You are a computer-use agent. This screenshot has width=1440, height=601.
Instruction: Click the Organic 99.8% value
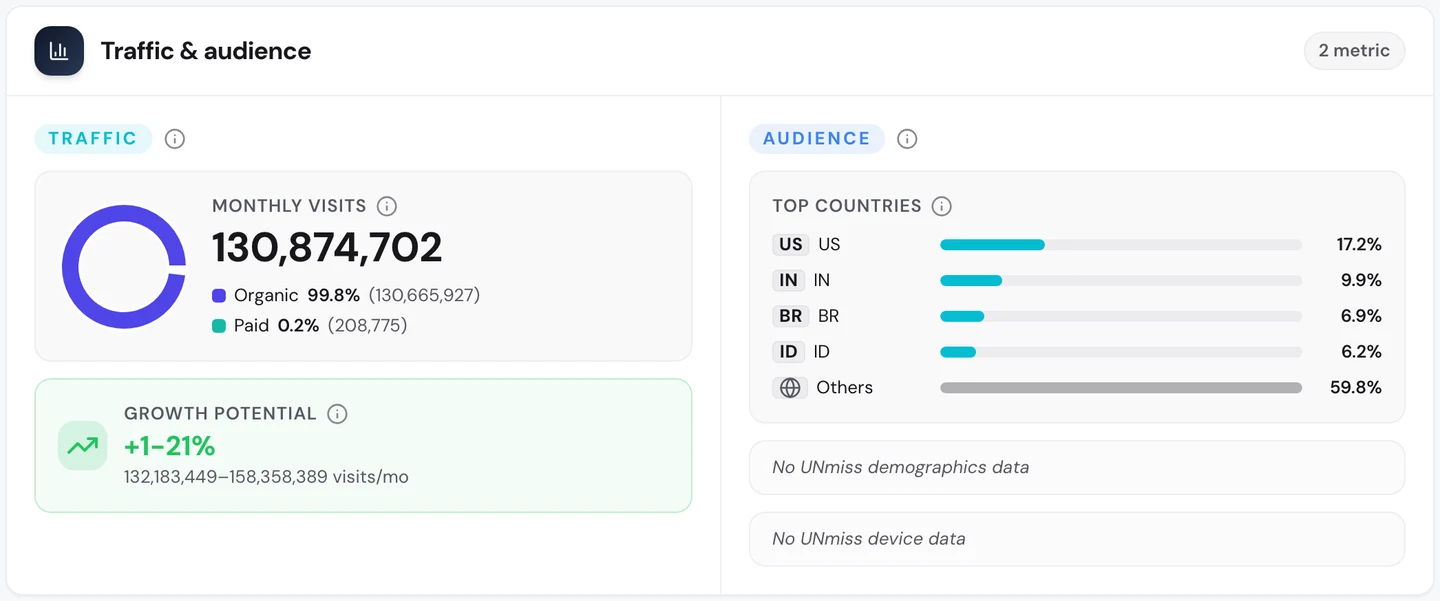tap(333, 296)
